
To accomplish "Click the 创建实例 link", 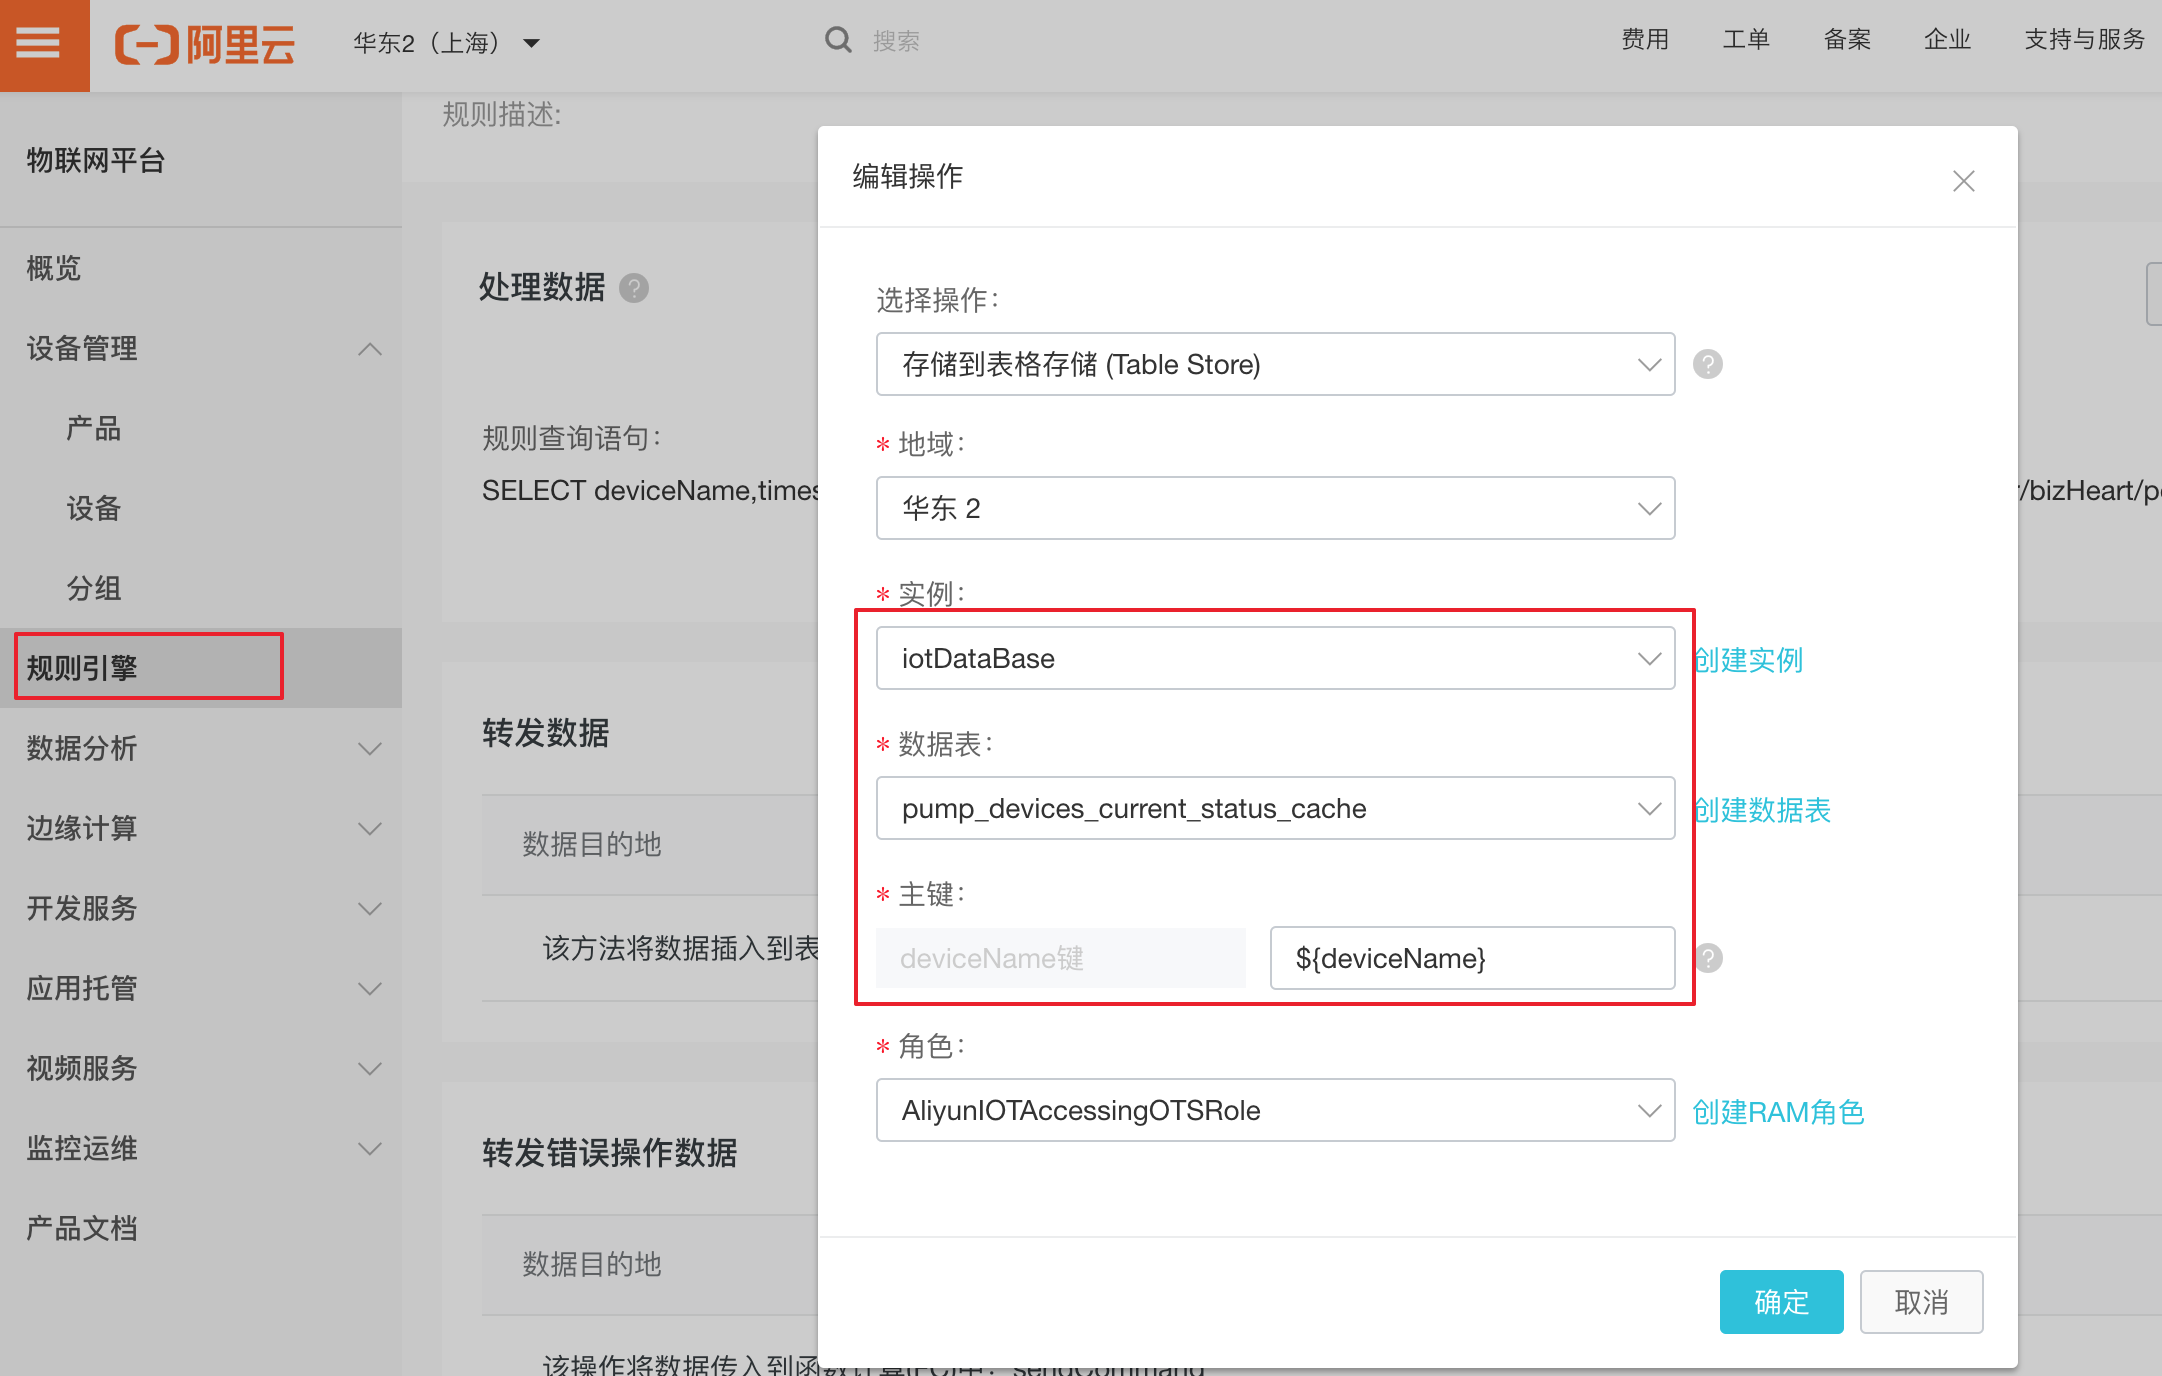I will [x=1748, y=660].
